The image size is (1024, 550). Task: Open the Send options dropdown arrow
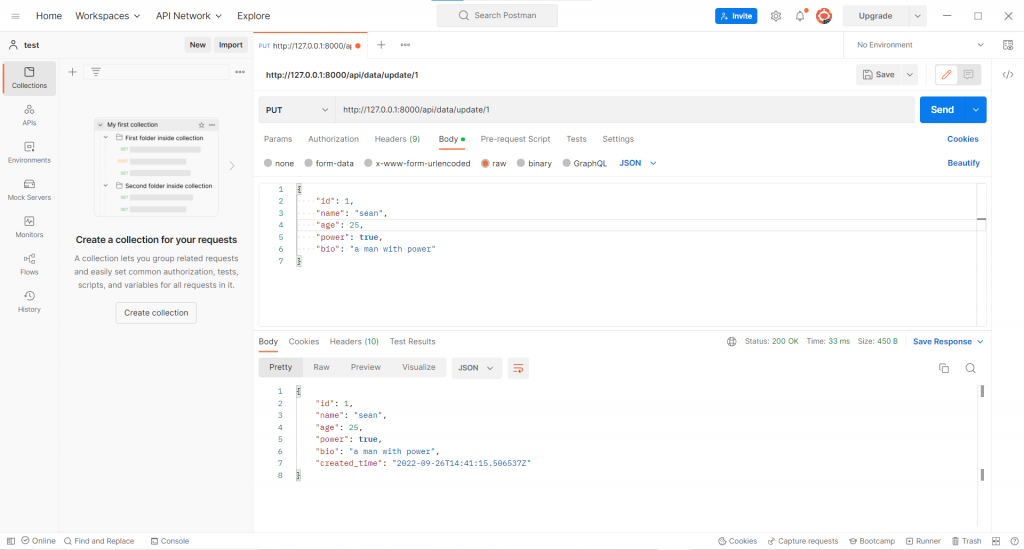point(976,110)
